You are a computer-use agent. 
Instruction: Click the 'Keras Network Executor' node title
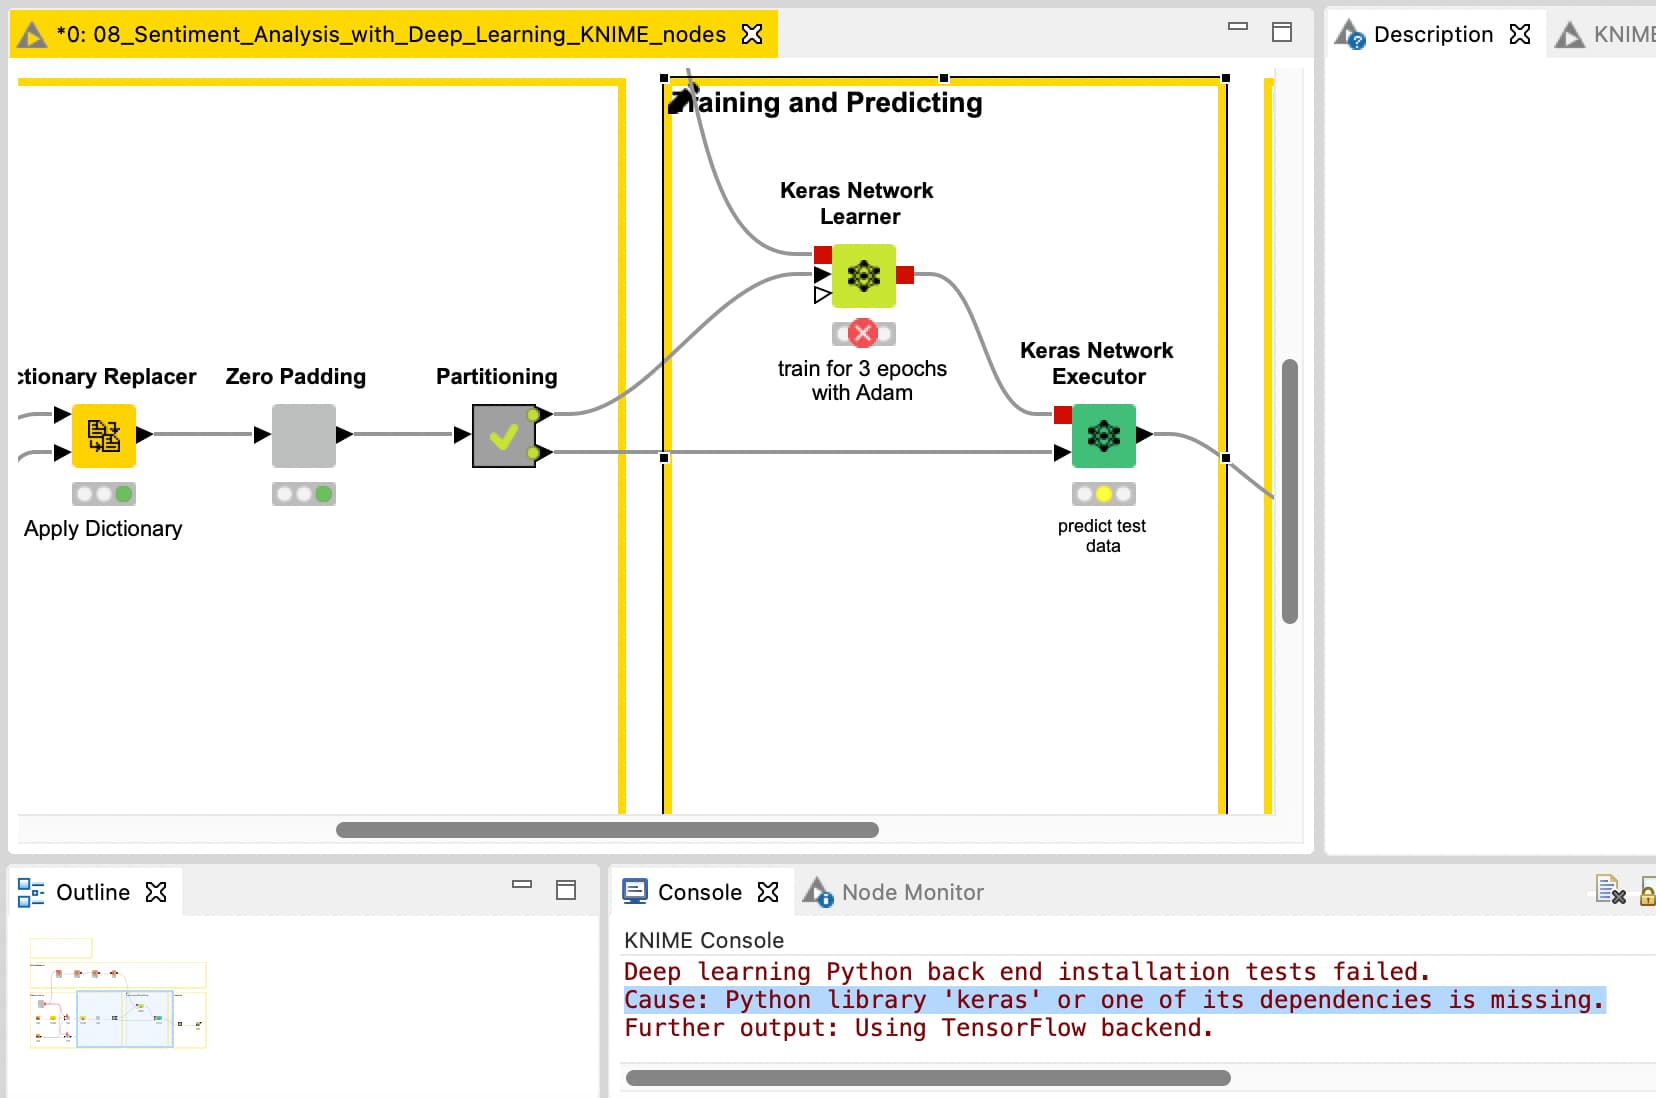tap(1097, 363)
